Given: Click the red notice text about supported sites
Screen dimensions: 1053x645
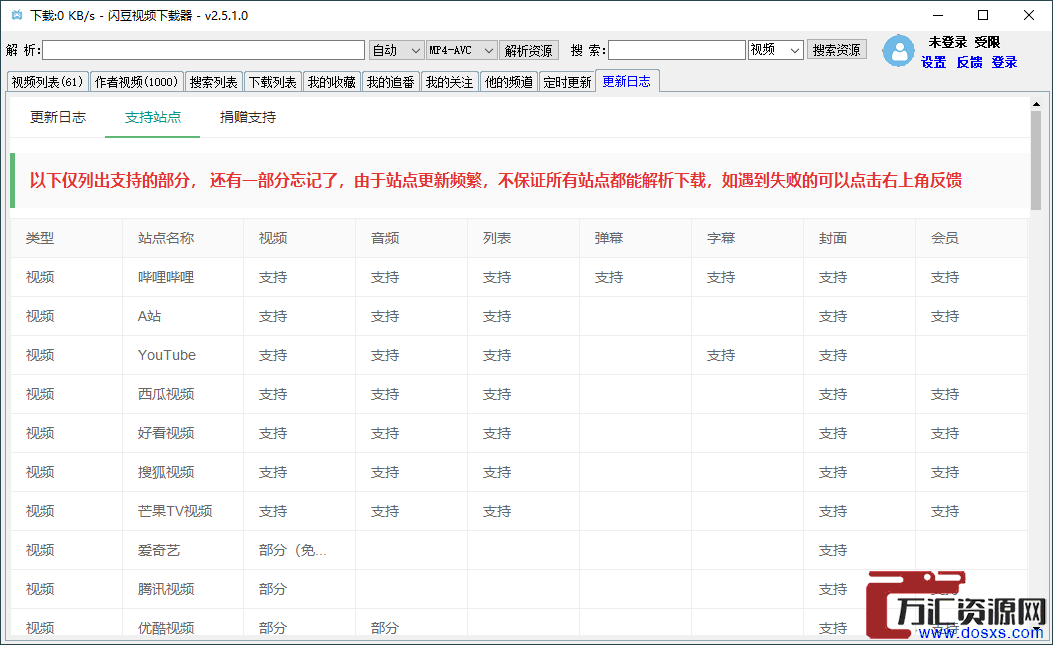Looking at the screenshot, I should (496, 180).
